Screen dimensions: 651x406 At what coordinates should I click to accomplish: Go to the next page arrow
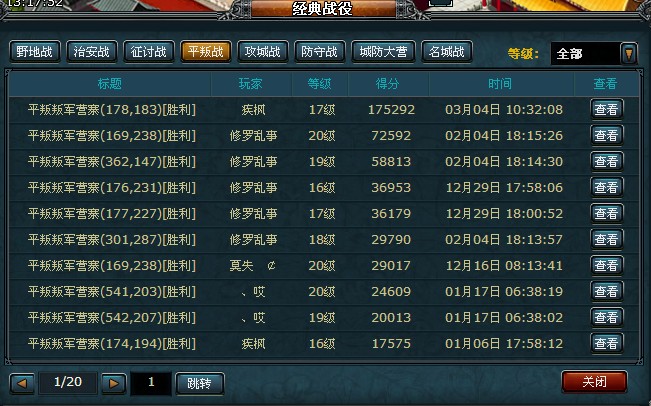pos(114,383)
